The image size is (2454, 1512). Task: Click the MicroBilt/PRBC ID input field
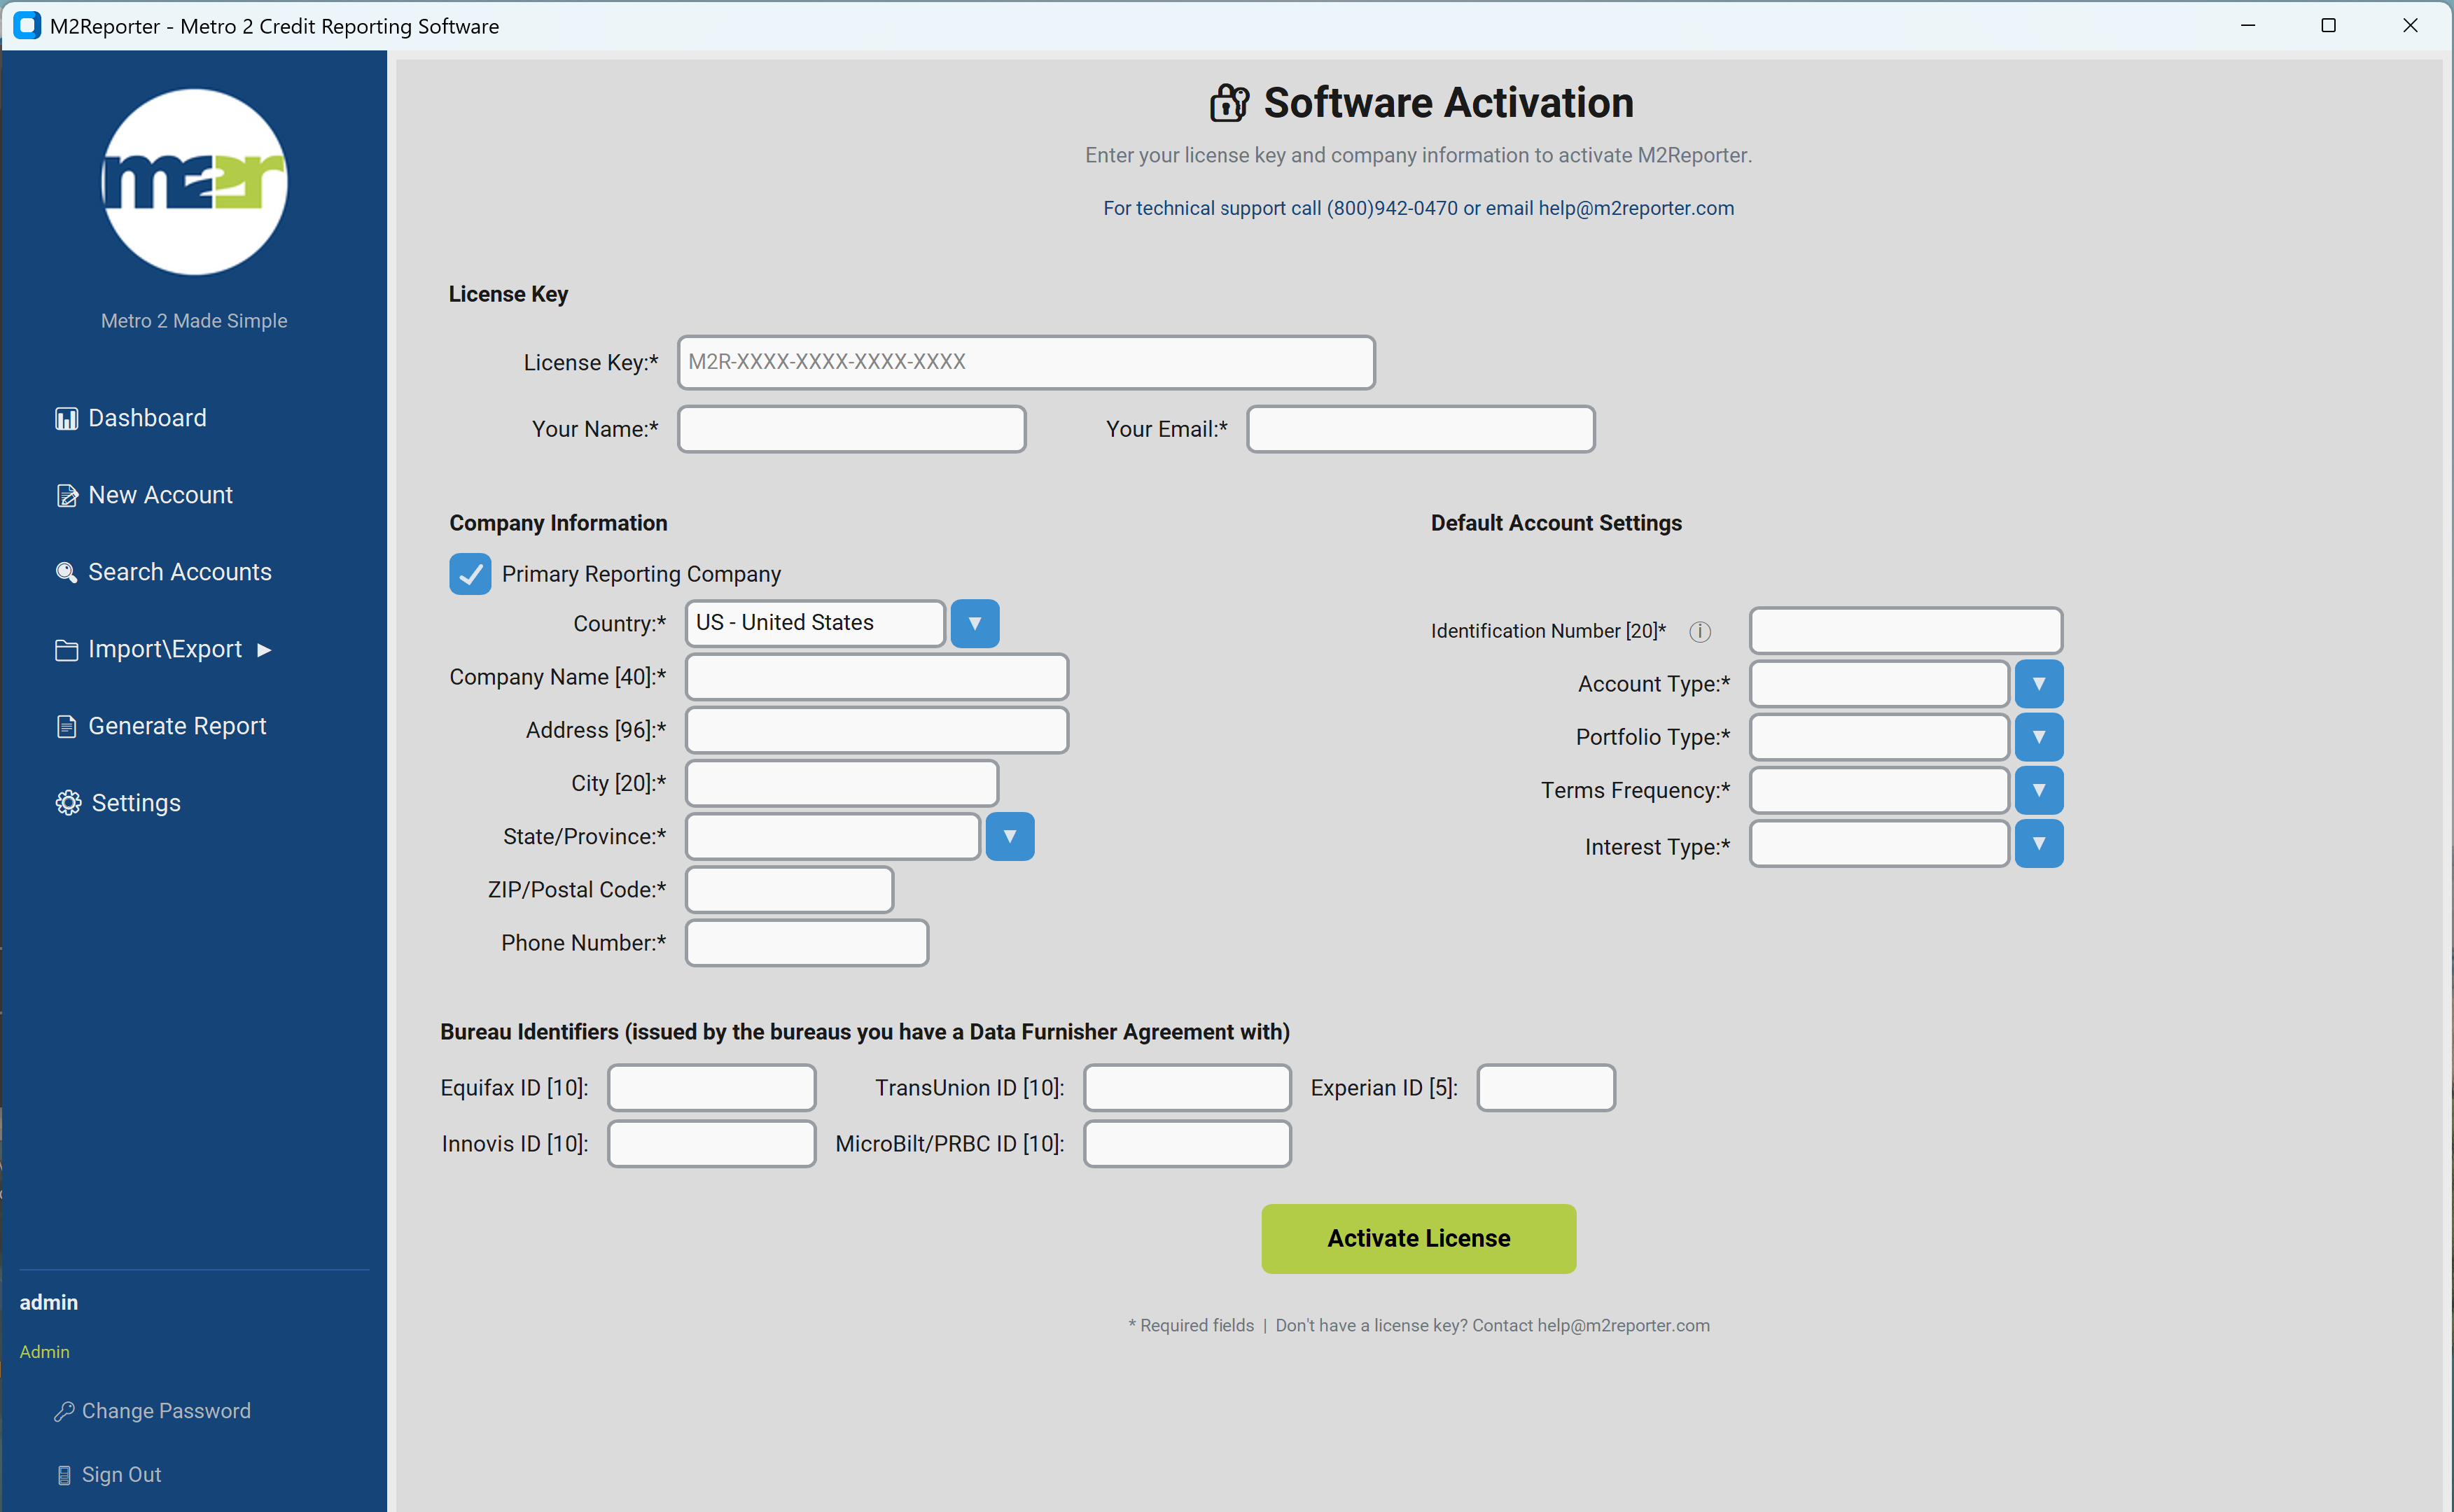pos(1188,1144)
